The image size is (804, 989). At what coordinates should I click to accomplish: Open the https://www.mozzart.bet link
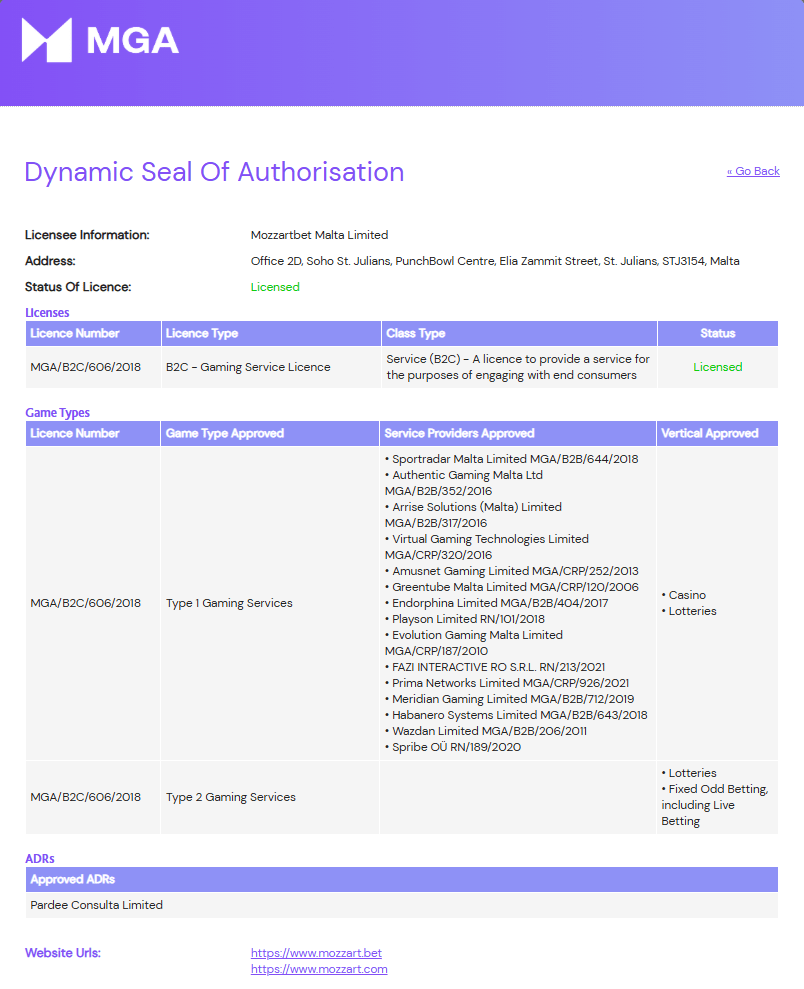click(316, 952)
